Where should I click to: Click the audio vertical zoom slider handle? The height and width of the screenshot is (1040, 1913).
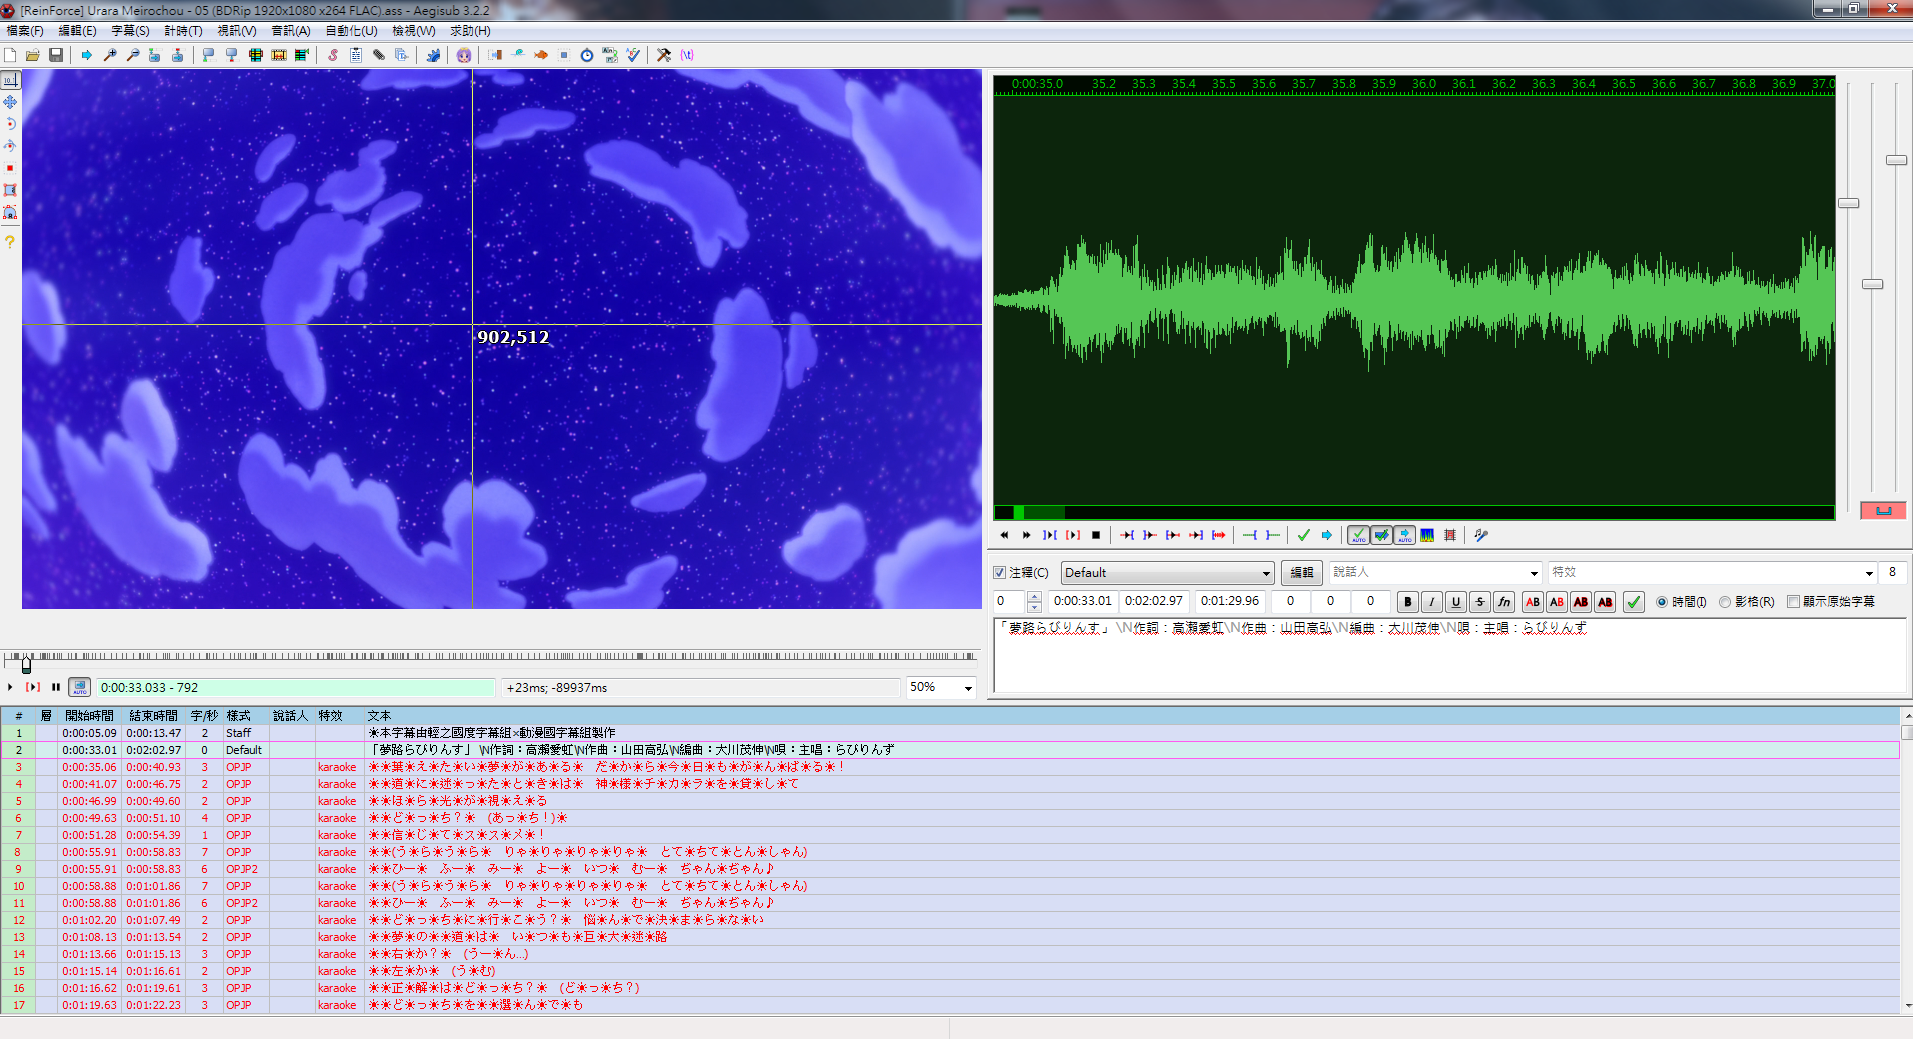[1873, 285]
